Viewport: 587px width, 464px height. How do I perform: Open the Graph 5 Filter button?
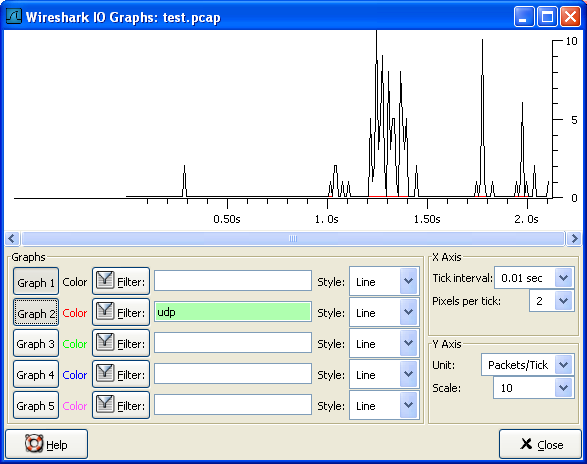(121, 406)
